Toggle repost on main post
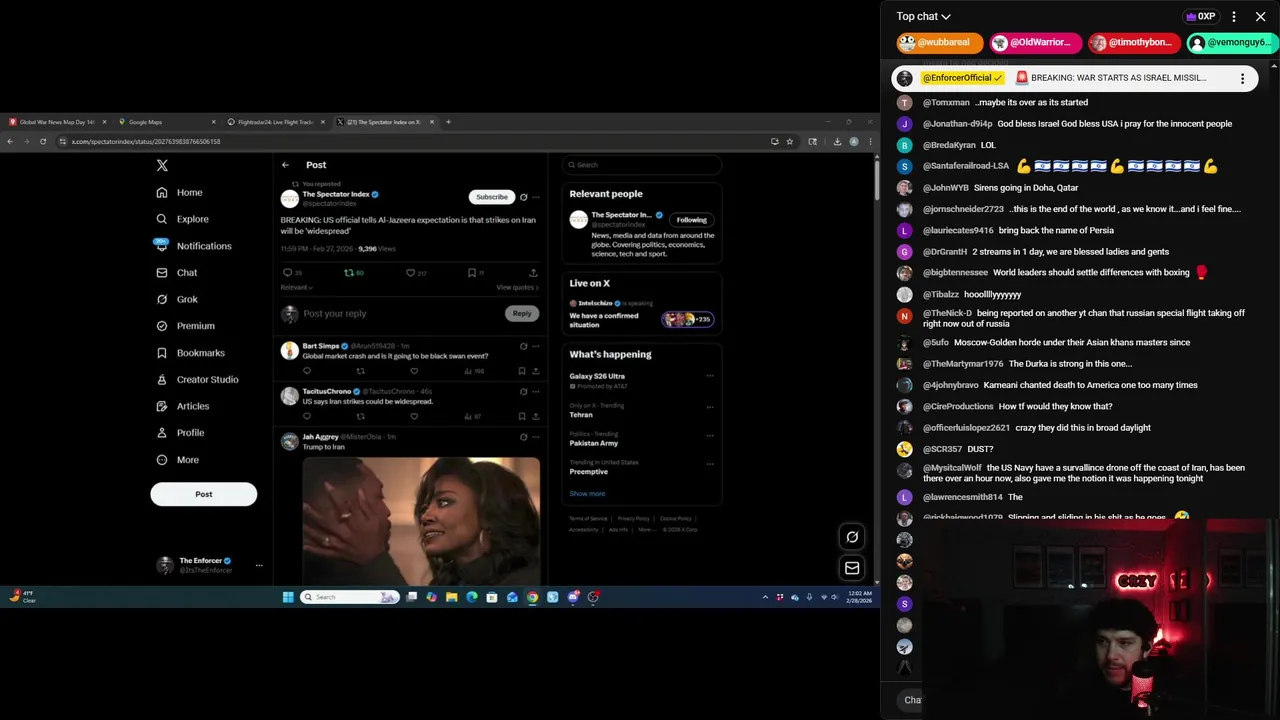This screenshot has width=1280, height=720. click(x=349, y=272)
